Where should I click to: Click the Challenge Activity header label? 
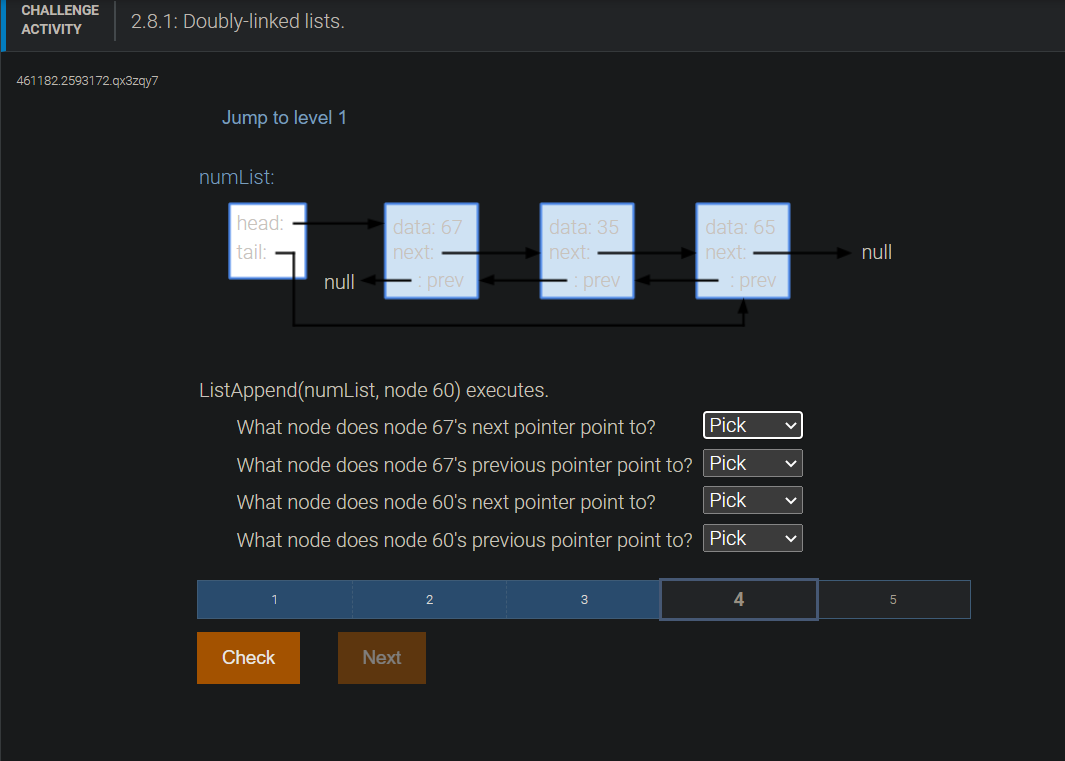(60, 17)
